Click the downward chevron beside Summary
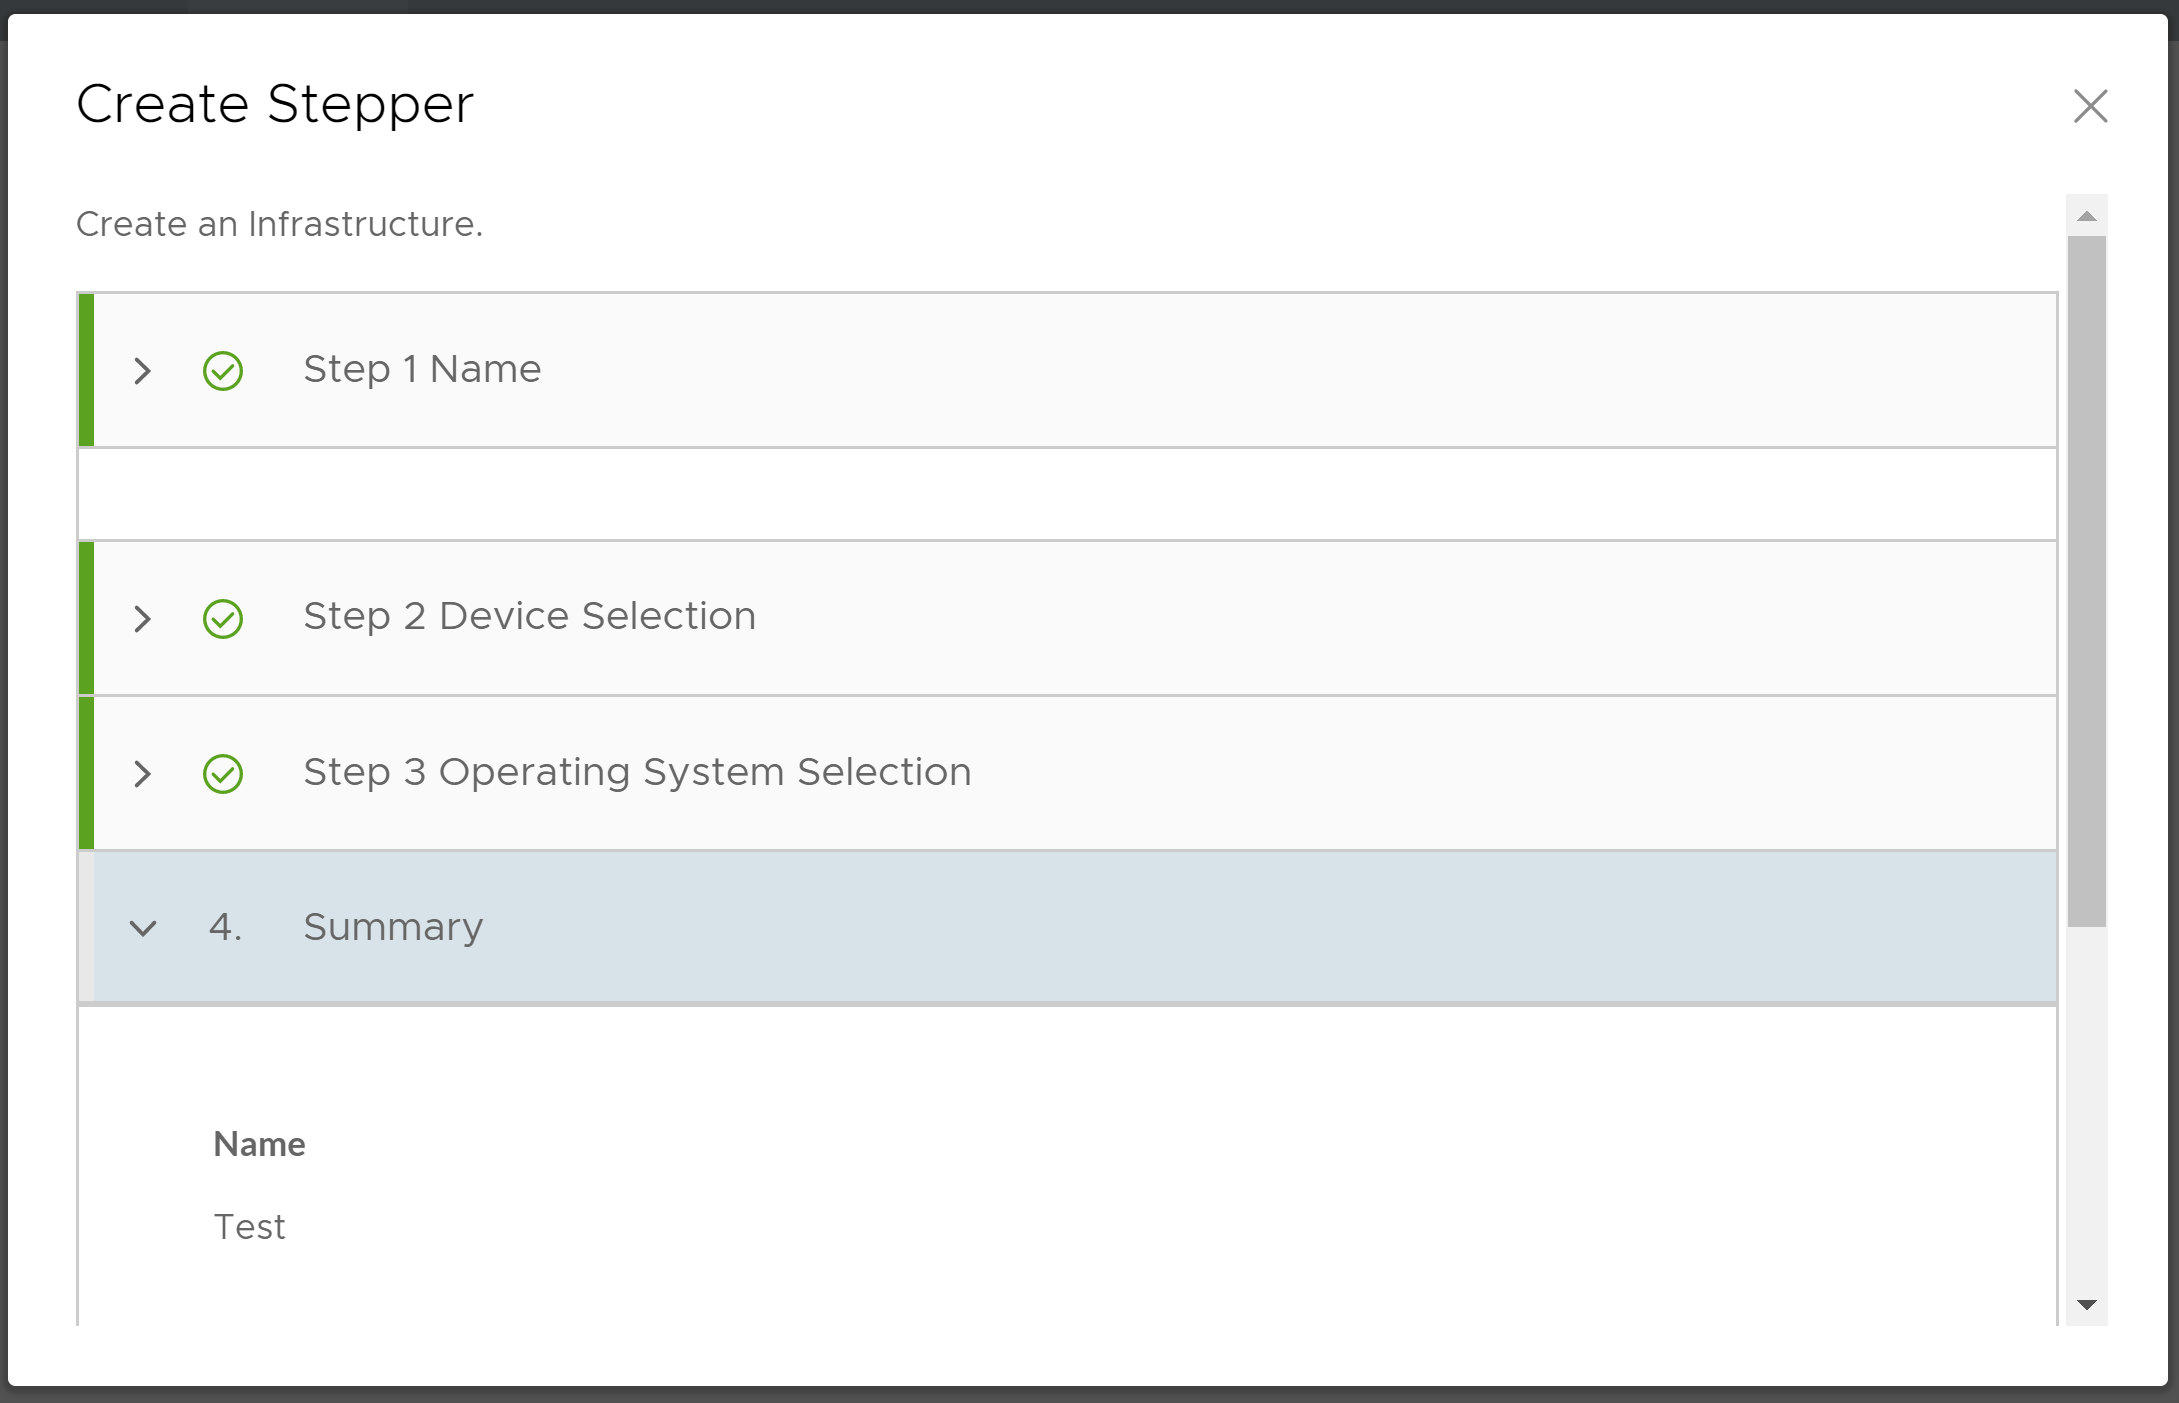 (x=143, y=928)
